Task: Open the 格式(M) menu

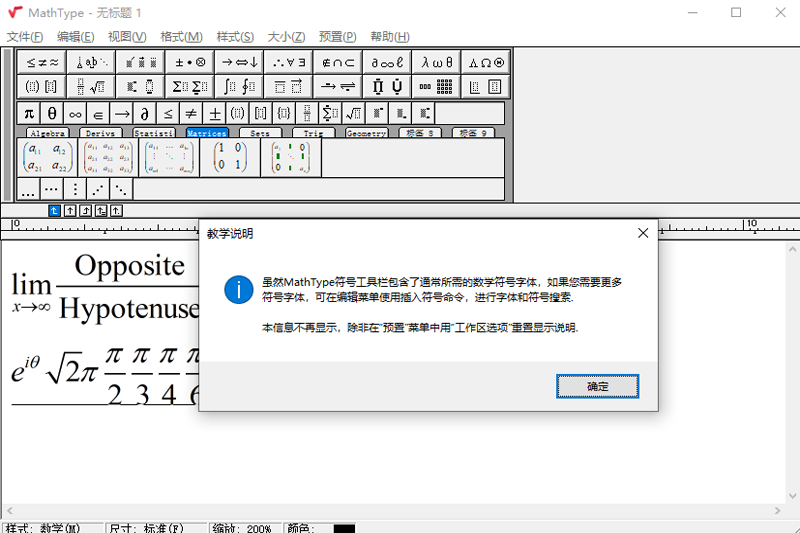Action: click(181, 37)
